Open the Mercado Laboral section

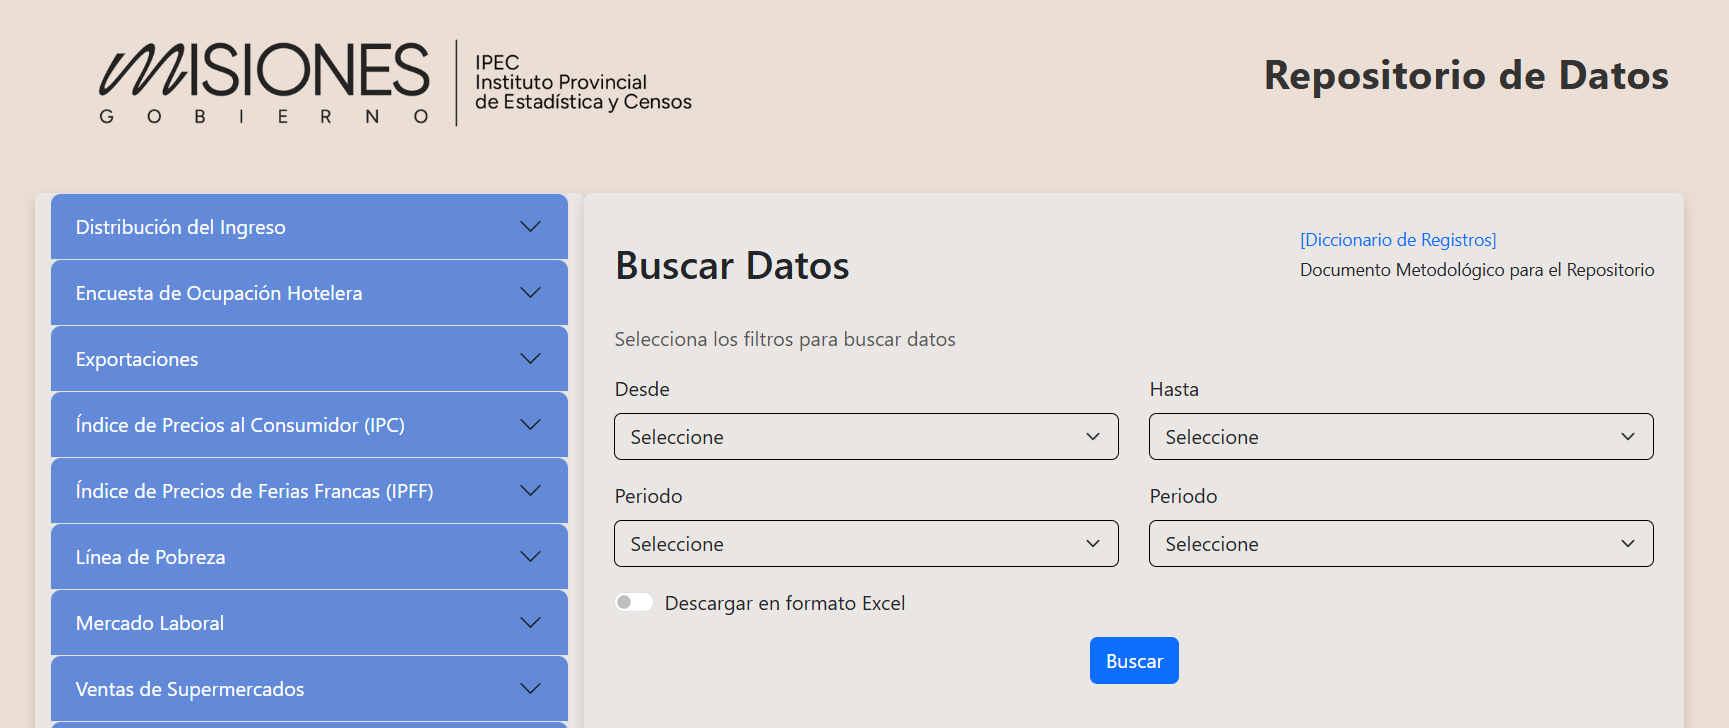(x=309, y=623)
